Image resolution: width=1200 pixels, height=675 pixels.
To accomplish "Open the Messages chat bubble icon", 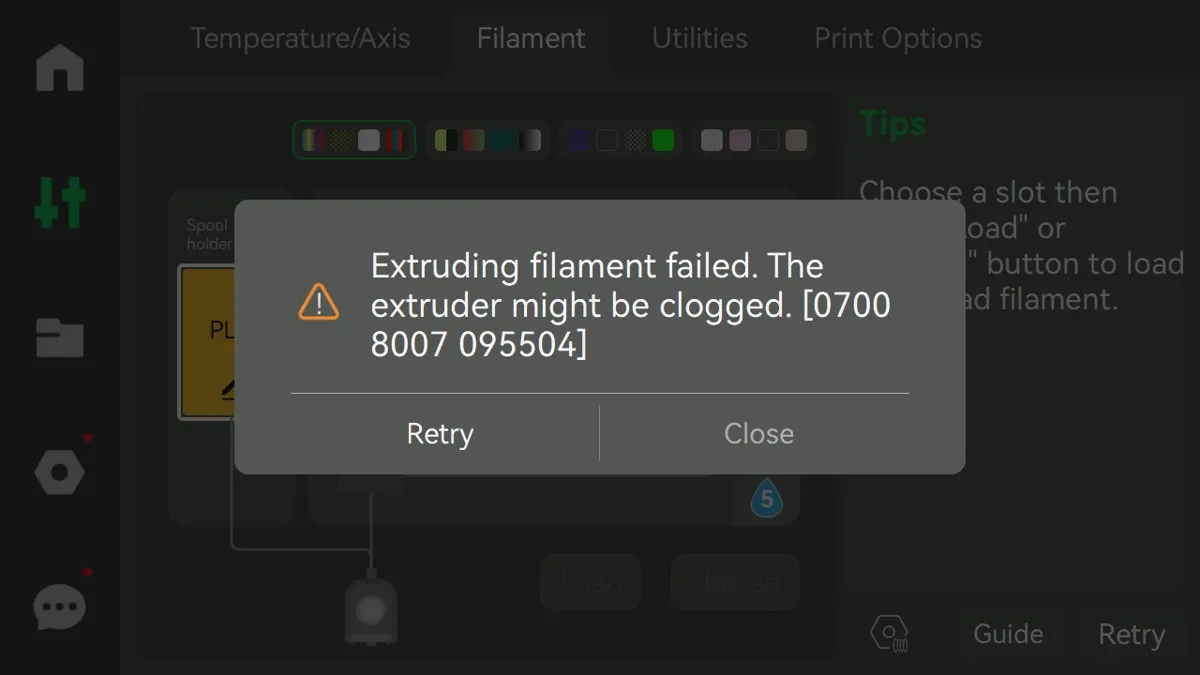I will (x=60, y=607).
